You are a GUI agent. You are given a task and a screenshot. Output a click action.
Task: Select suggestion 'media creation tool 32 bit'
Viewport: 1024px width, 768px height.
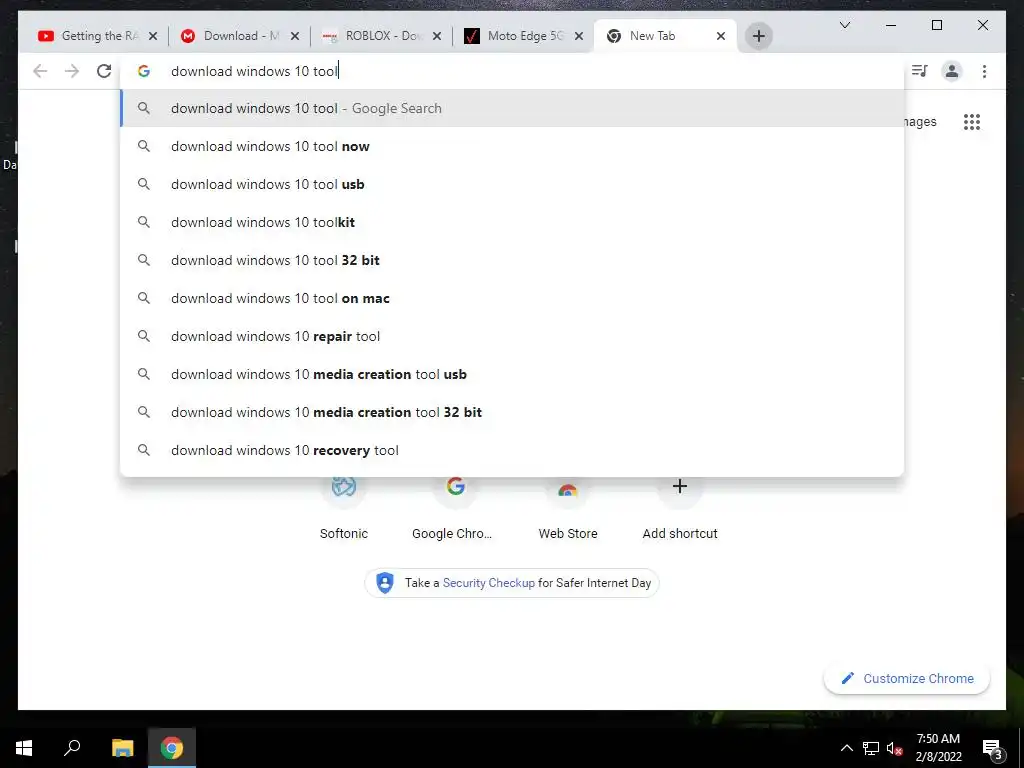pos(512,412)
